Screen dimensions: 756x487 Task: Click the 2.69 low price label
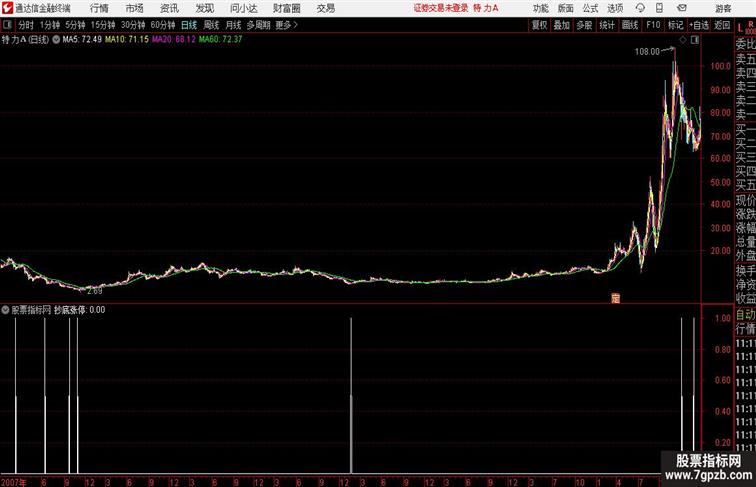[x=94, y=291]
